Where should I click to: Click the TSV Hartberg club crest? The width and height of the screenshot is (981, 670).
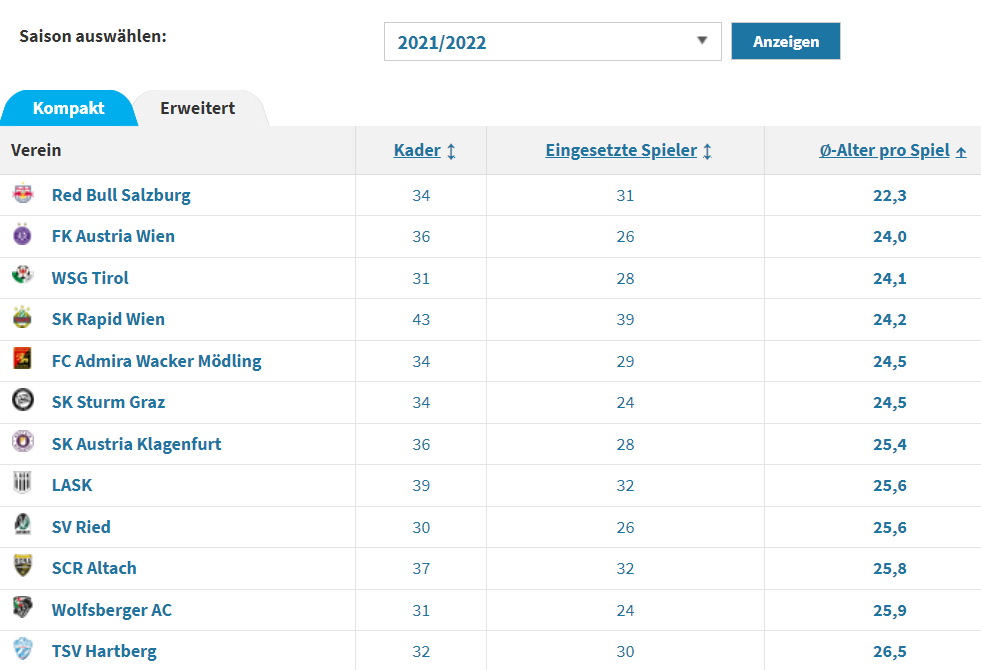pos(22,651)
